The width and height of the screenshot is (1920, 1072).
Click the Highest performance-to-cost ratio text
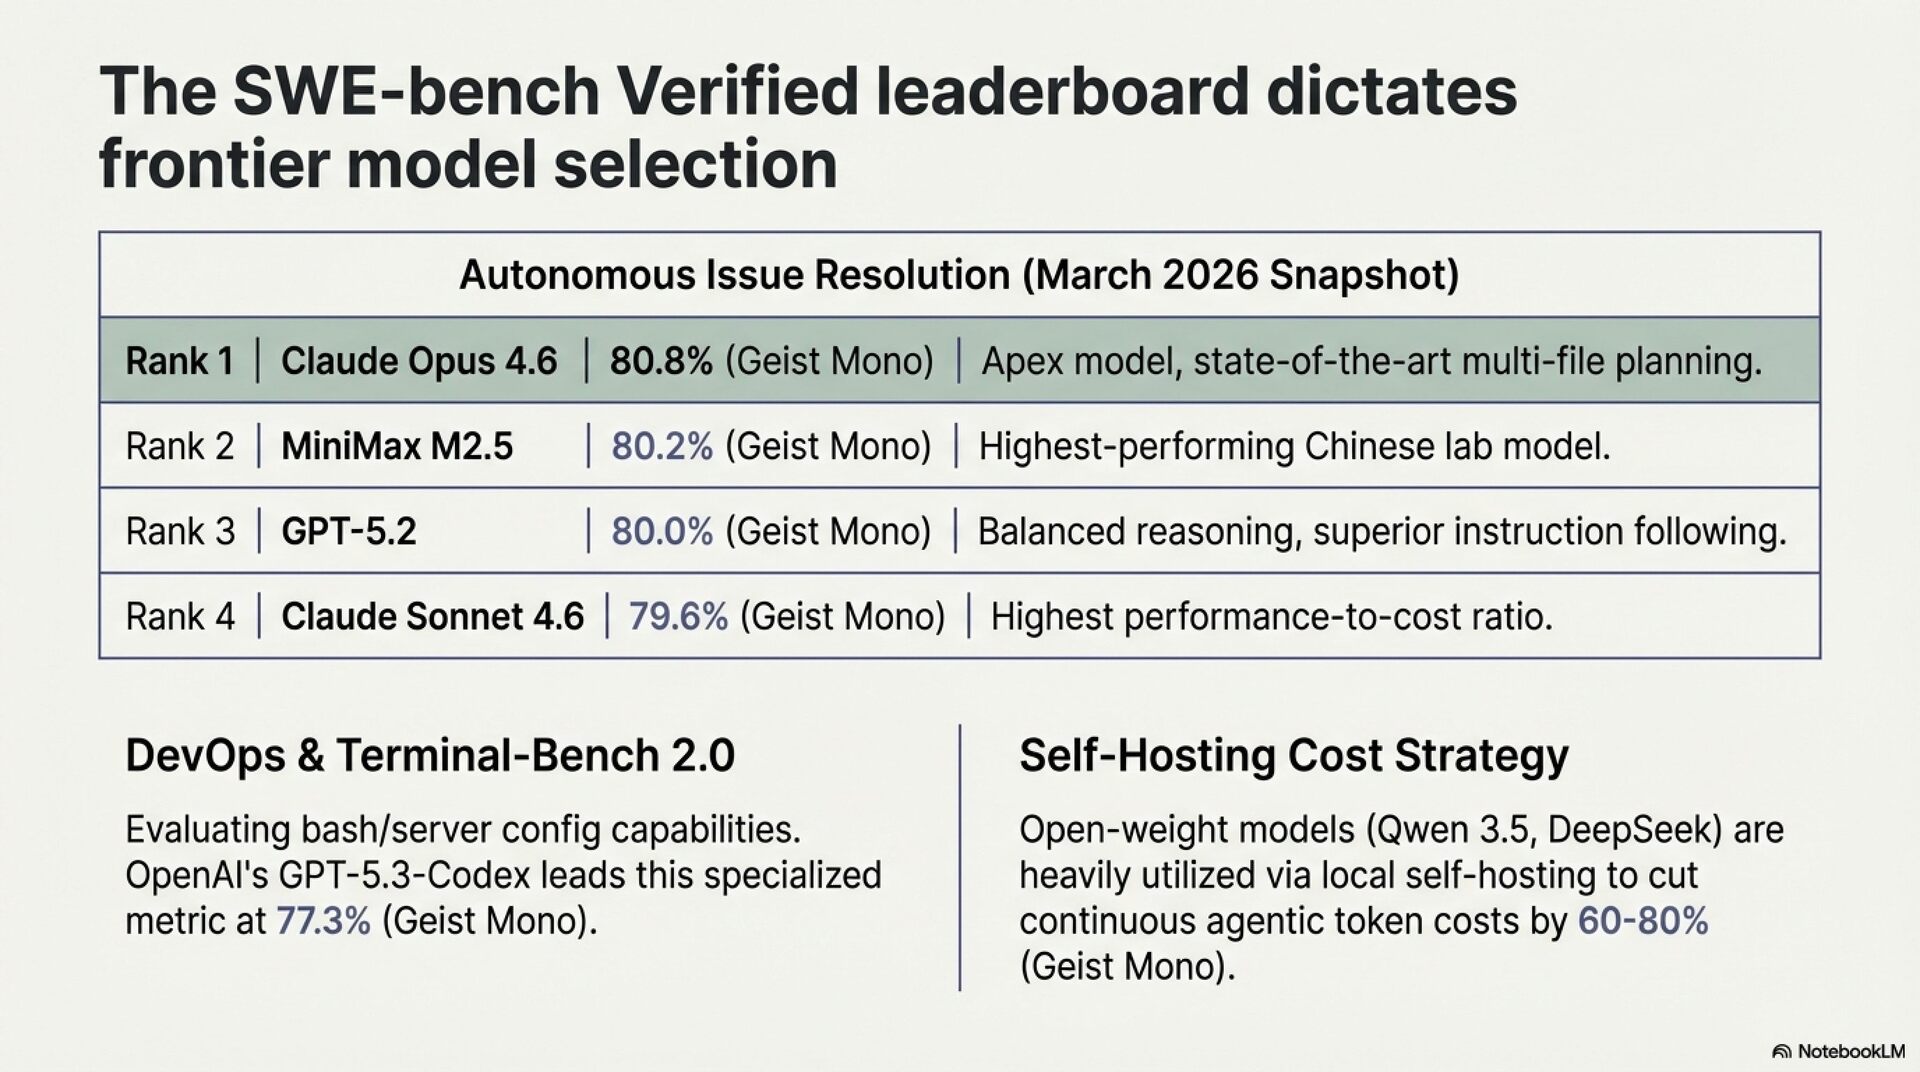(x=1271, y=616)
